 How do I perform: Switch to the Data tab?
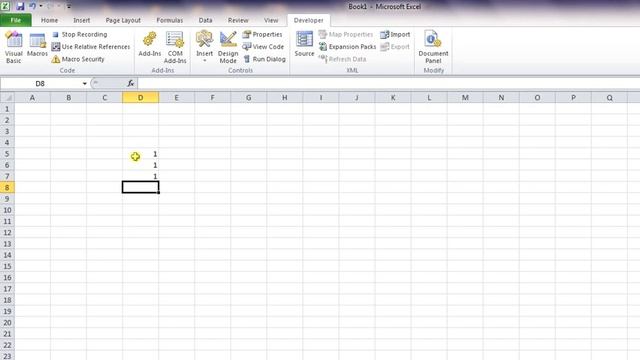click(x=205, y=20)
